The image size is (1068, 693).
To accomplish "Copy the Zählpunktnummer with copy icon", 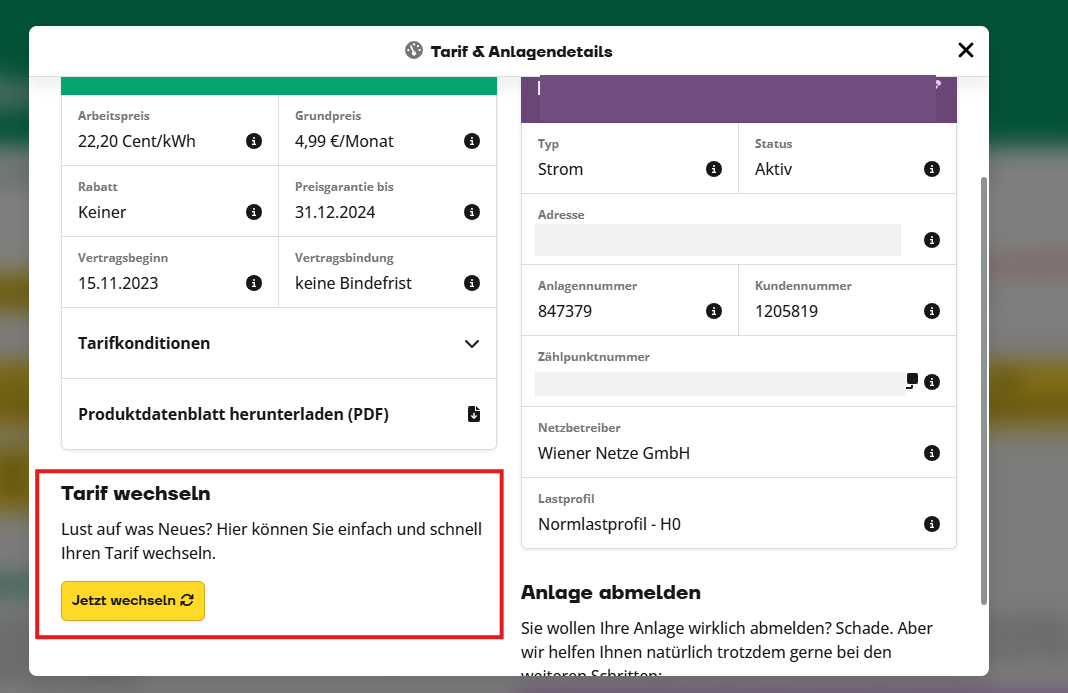I will pos(912,380).
